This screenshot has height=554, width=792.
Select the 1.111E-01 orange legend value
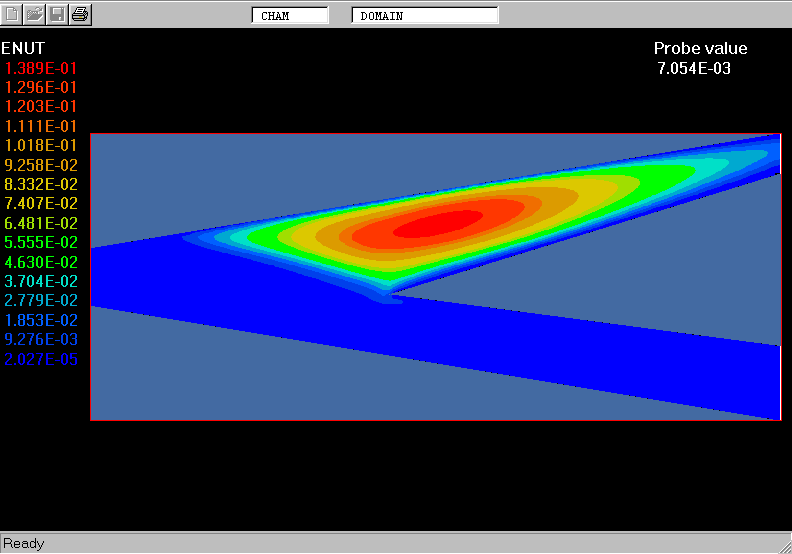(x=41, y=126)
